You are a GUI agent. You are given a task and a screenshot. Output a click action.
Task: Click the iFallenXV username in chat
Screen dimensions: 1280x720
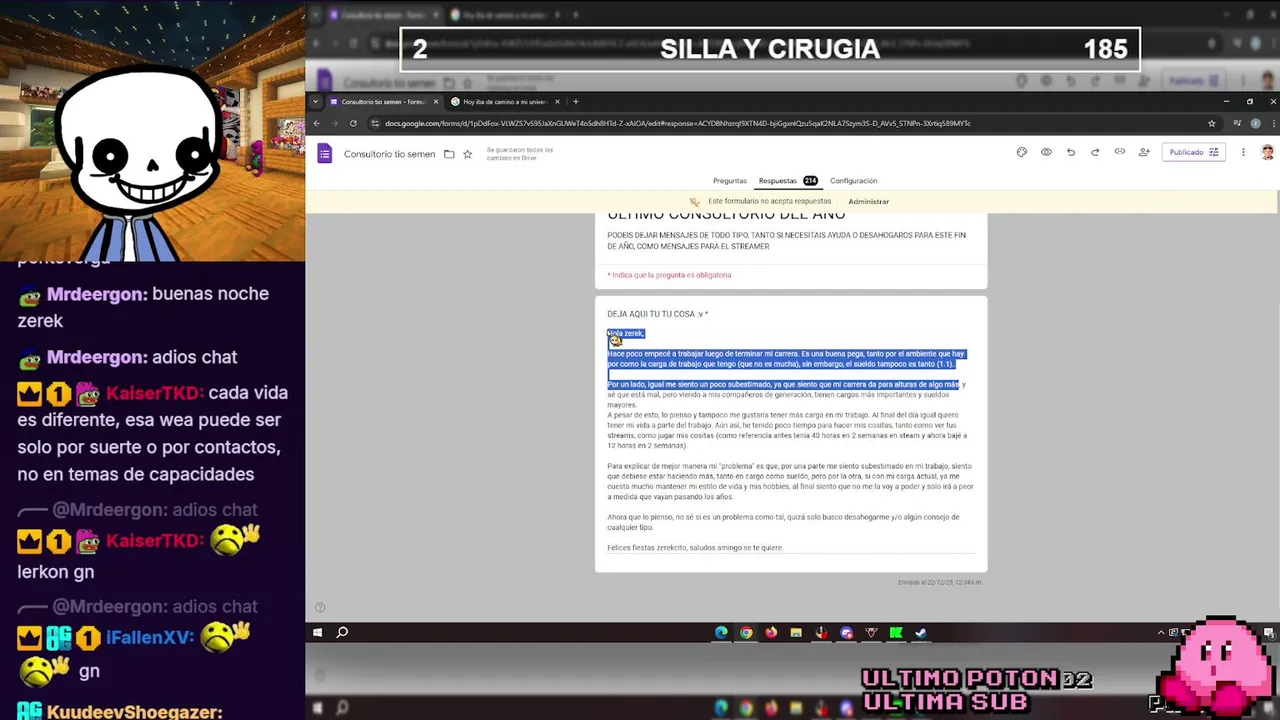click(x=150, y=637)
